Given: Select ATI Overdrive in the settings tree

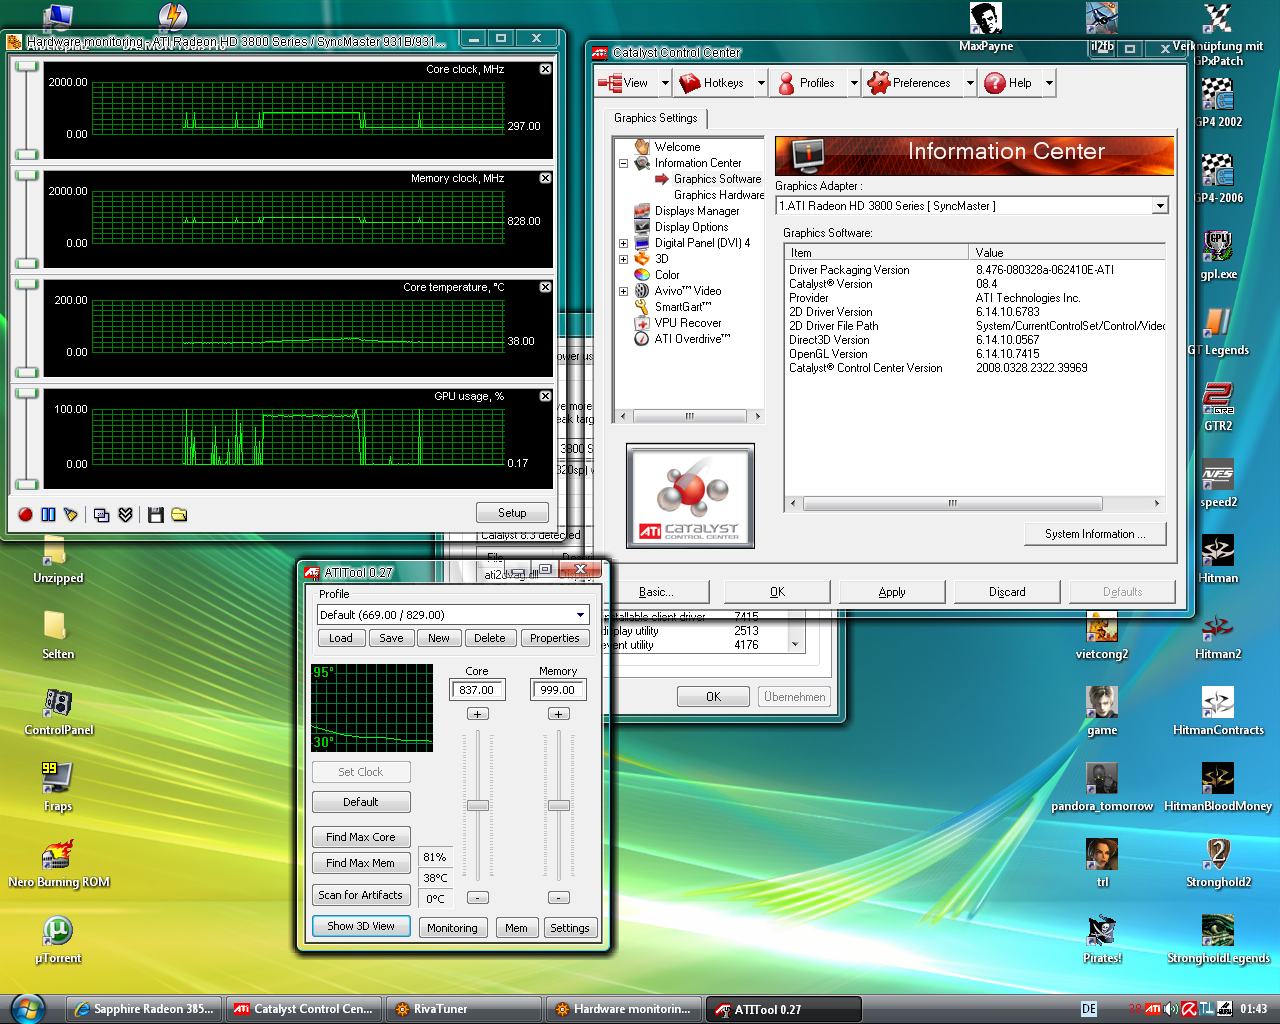Looking at the screenshot, I should 691,339.
